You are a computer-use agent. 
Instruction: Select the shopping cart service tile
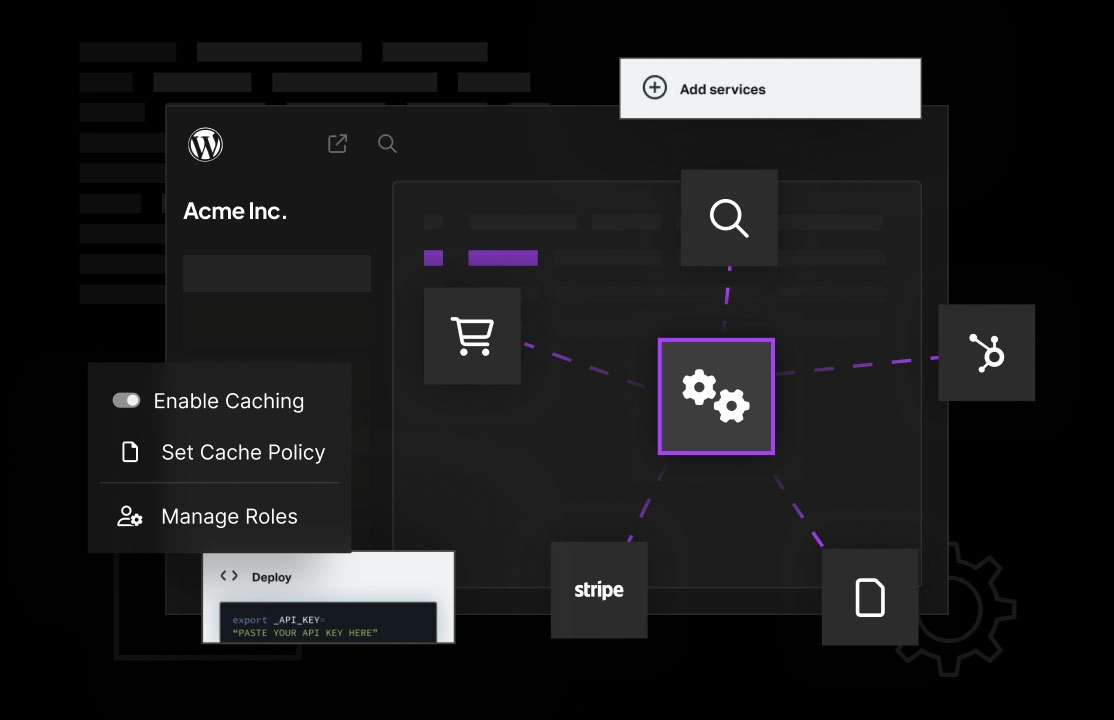(472, 336)
